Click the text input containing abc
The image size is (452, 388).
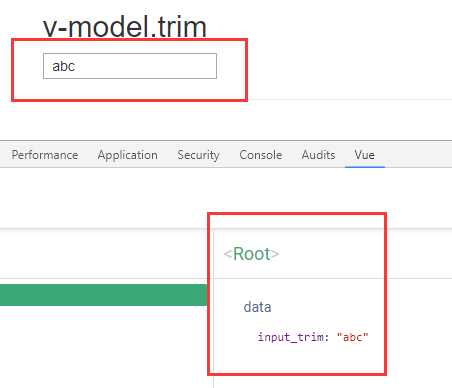tap(130, 66)
